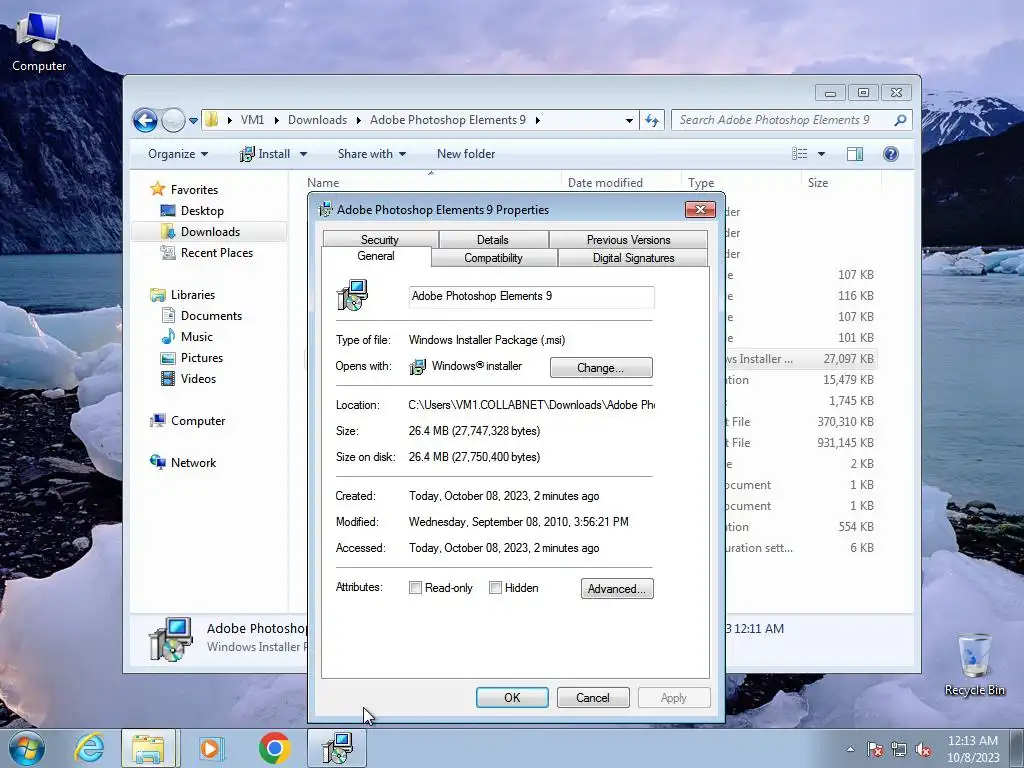Open the address bar history dropdown
Screen dimensions: 1024x768
click(x=629, y=121)
